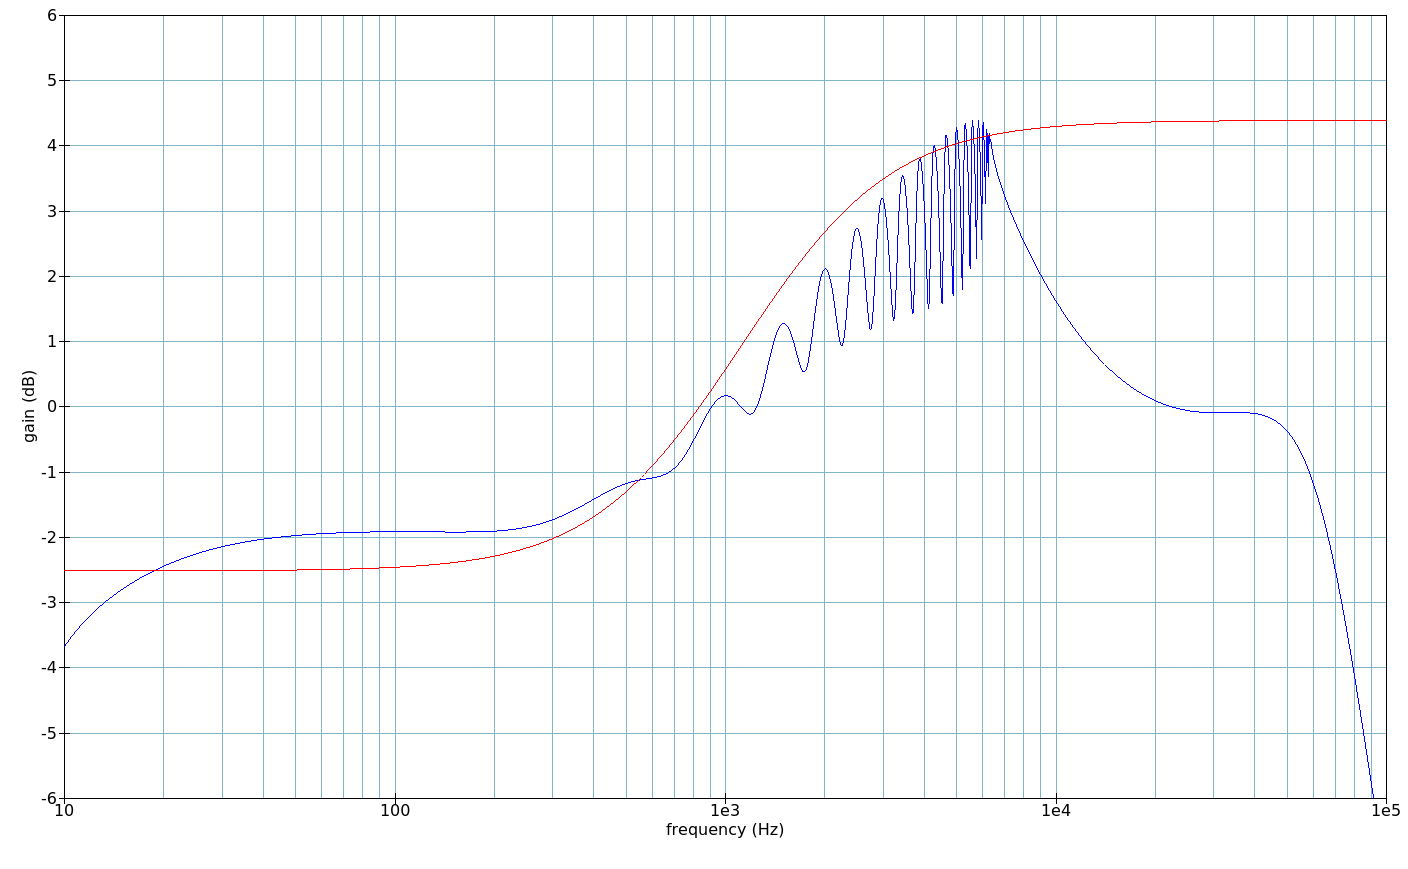The height and width of the screenshot is (869, 1408).
Task: Click the '1' gain tick label
Action: [x=51, y=341]
